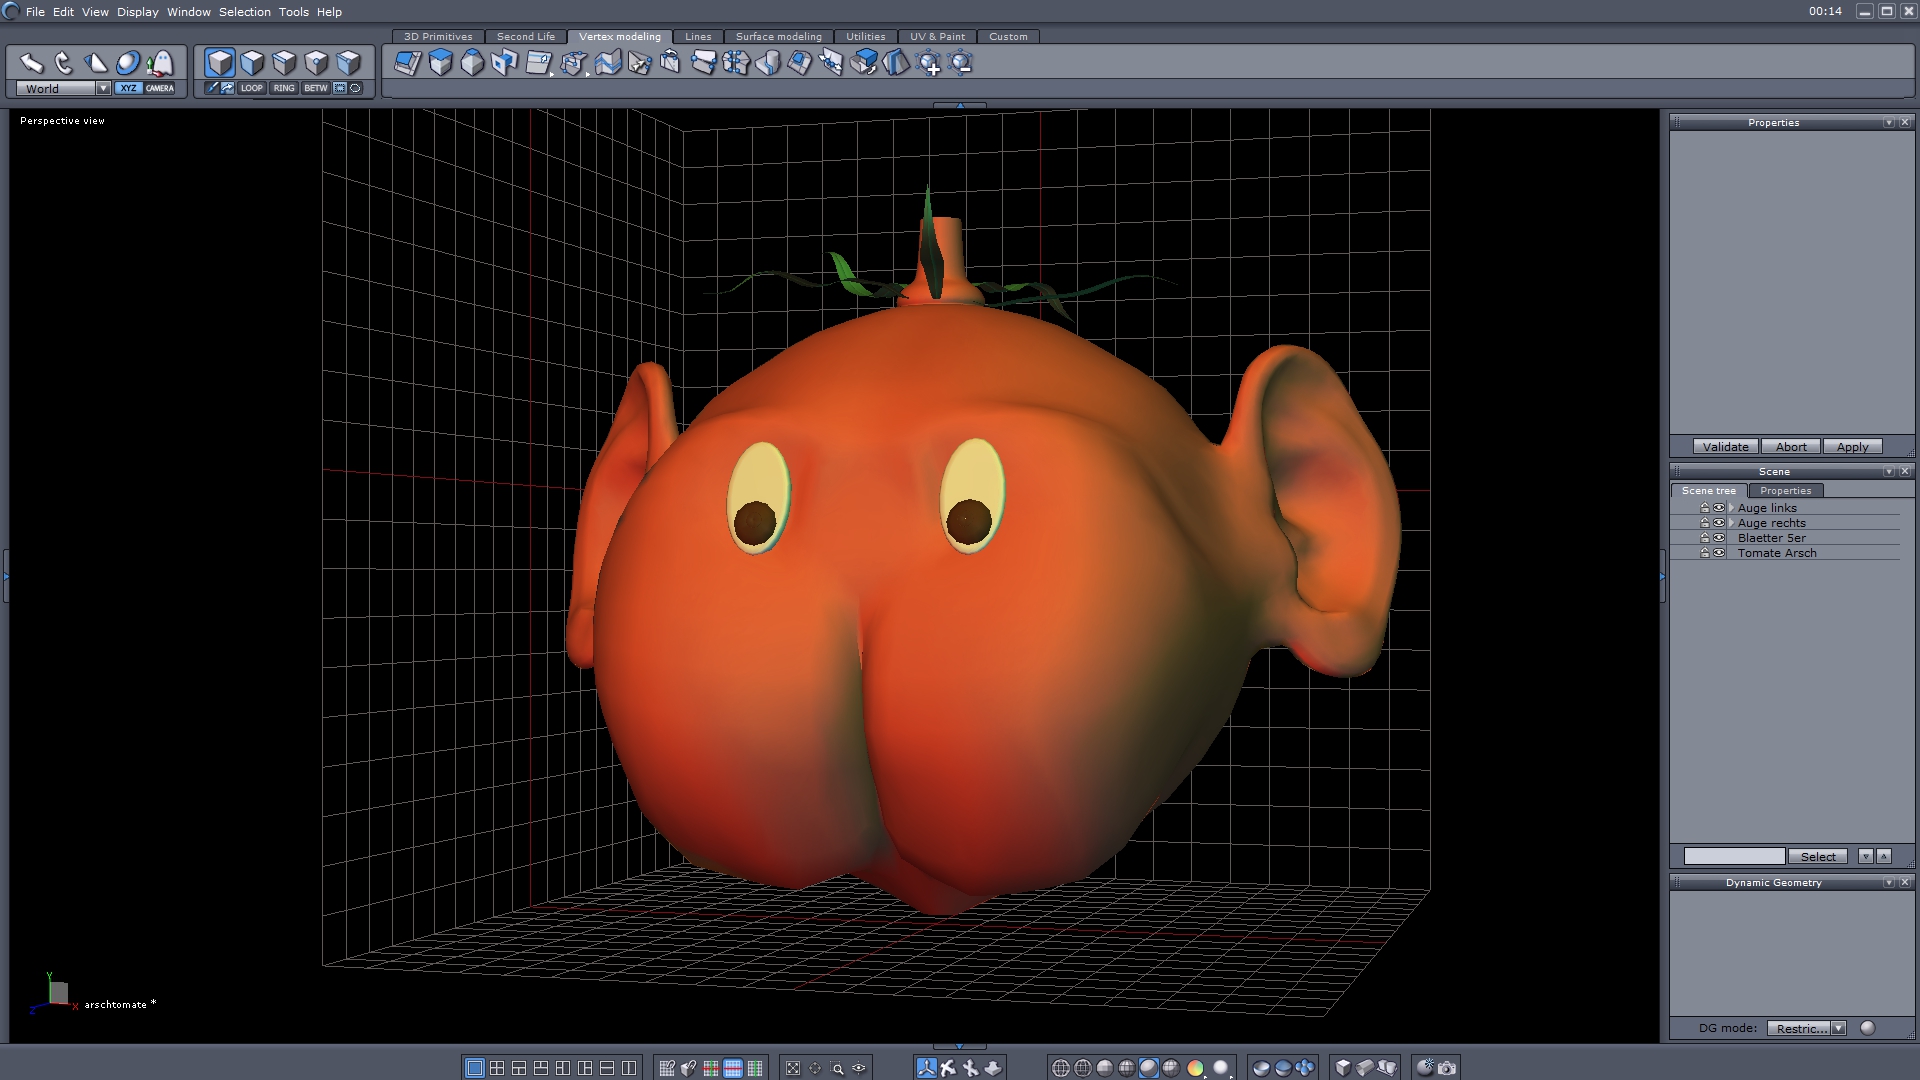
Task: Click the zoom magnifier icon in bottom bar
Action: point(837,1068)
